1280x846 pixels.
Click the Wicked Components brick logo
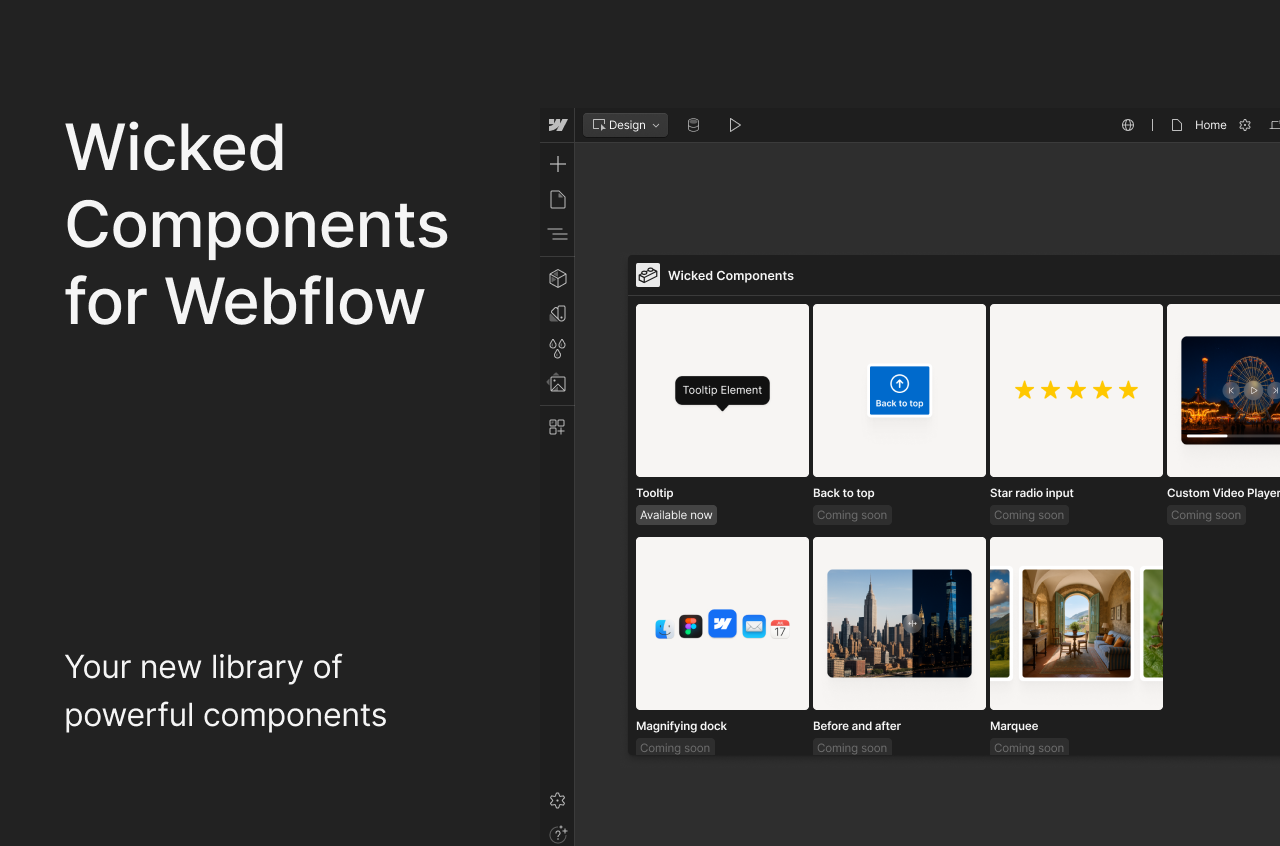point(648,275)
